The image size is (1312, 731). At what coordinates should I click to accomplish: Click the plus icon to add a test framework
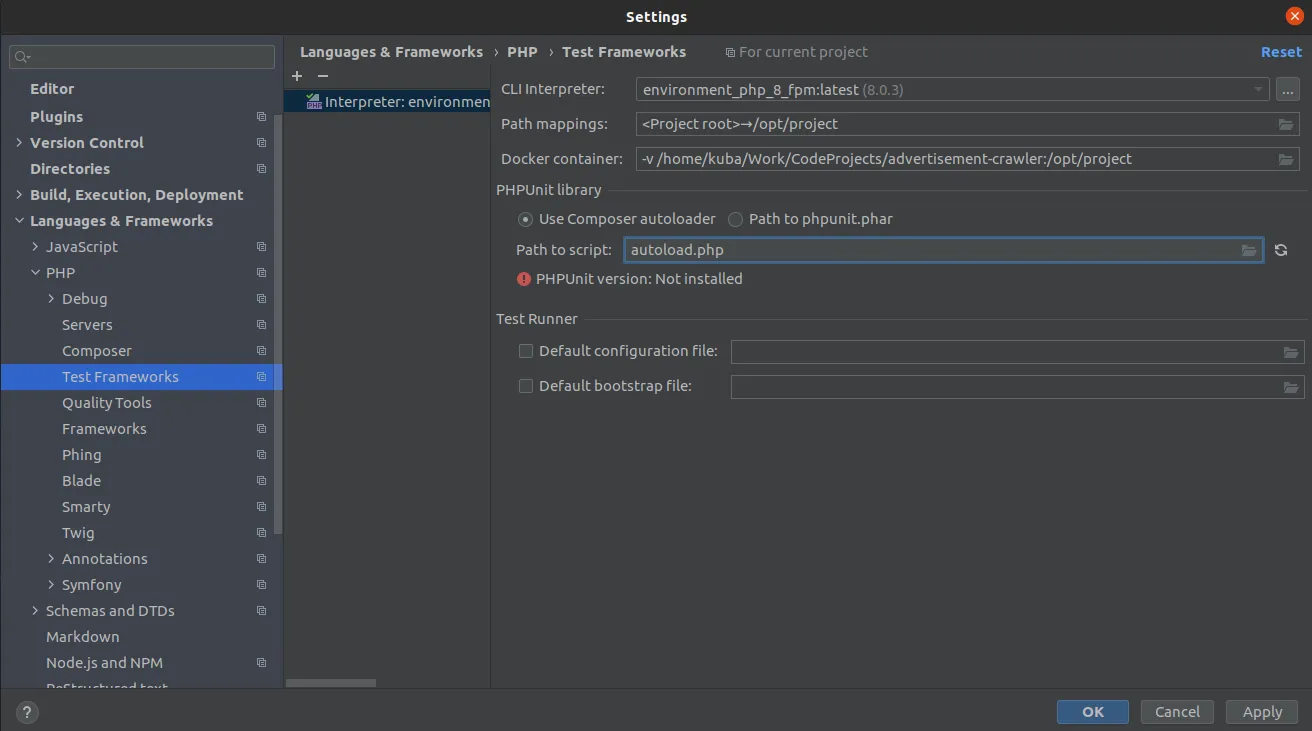click(297, 76)
